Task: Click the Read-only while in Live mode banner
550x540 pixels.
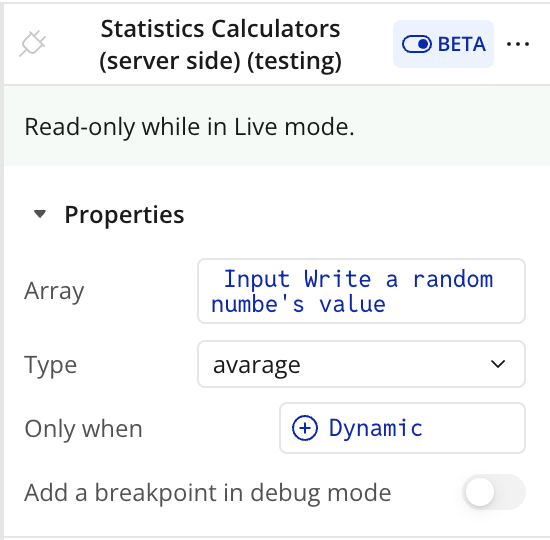Action: pyautogui.click(x=277, y=126)
